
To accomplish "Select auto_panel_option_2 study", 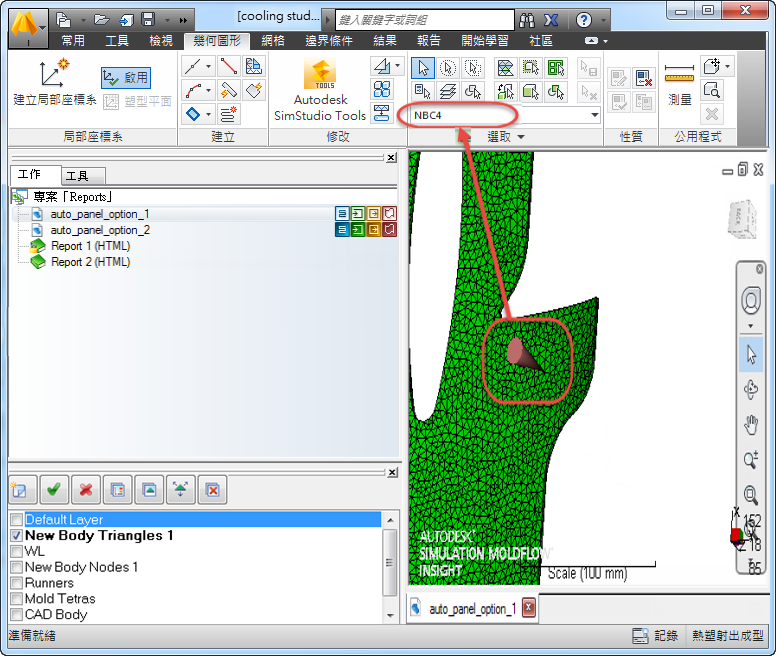I will click(x=100, y=230).
